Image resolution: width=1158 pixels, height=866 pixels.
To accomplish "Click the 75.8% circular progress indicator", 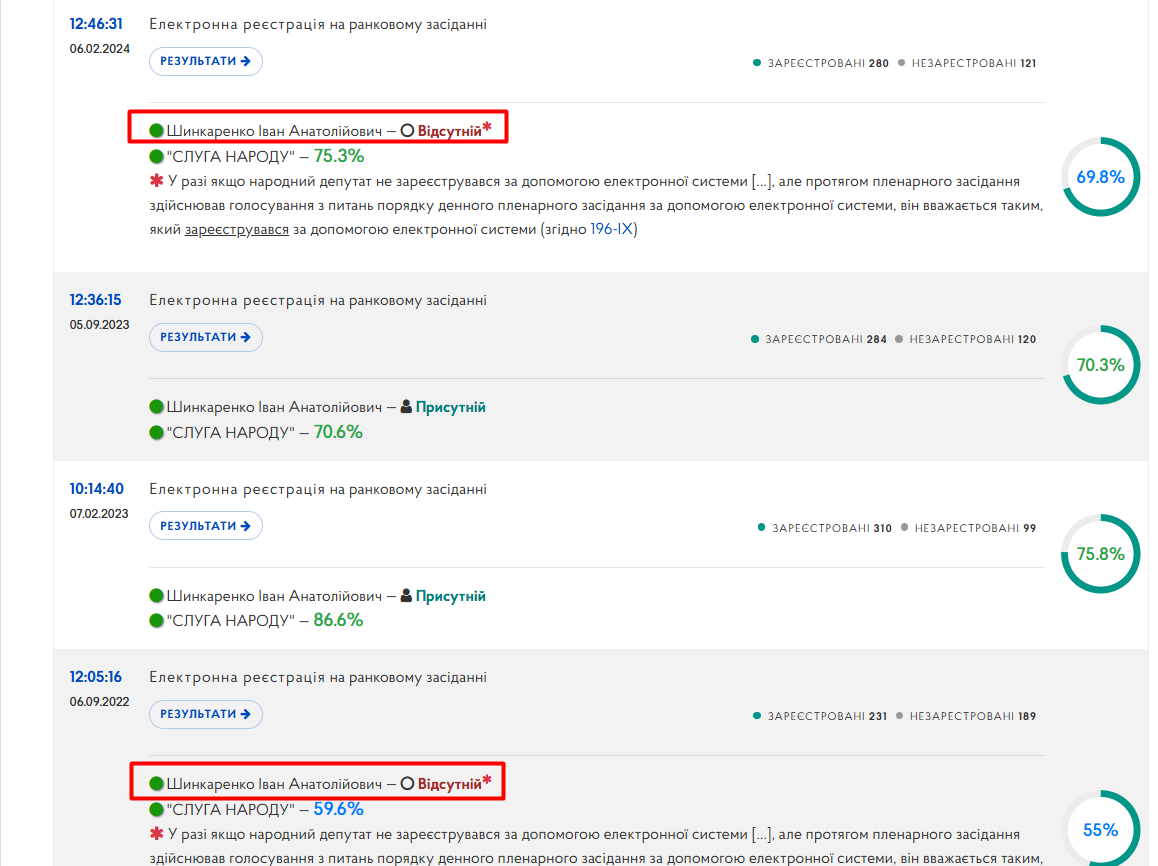I will (1100, 554).
